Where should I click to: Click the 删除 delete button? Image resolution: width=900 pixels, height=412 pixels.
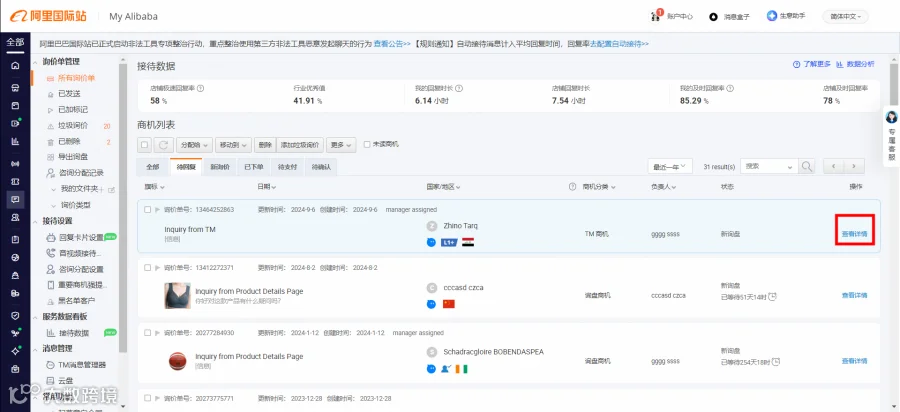click(264, 145)
